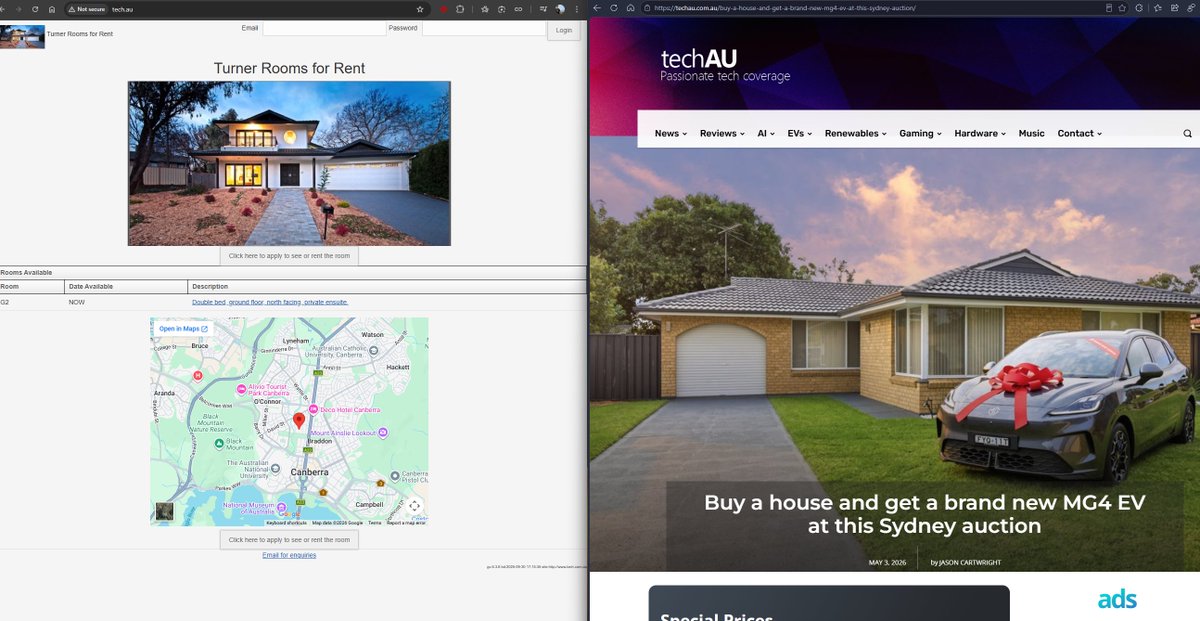The height and width of the screenshot is (621, 1200).
Task: Click the article headline about MG4 EV
Action: [x=924, y=514]
